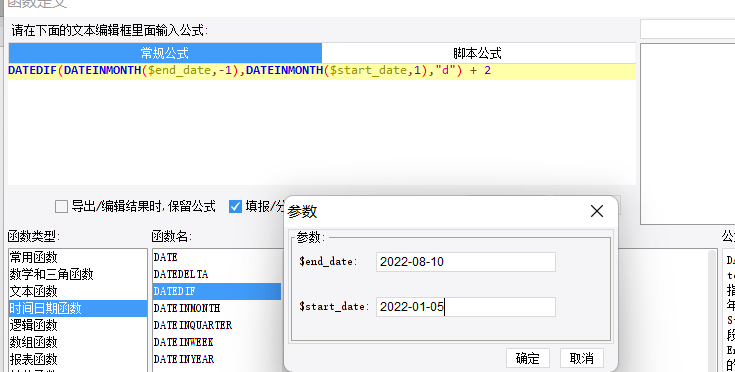The width and height of the screenshot is (735, 372).
Task: Select 常用函数 function type
Action: coord(78,257)
